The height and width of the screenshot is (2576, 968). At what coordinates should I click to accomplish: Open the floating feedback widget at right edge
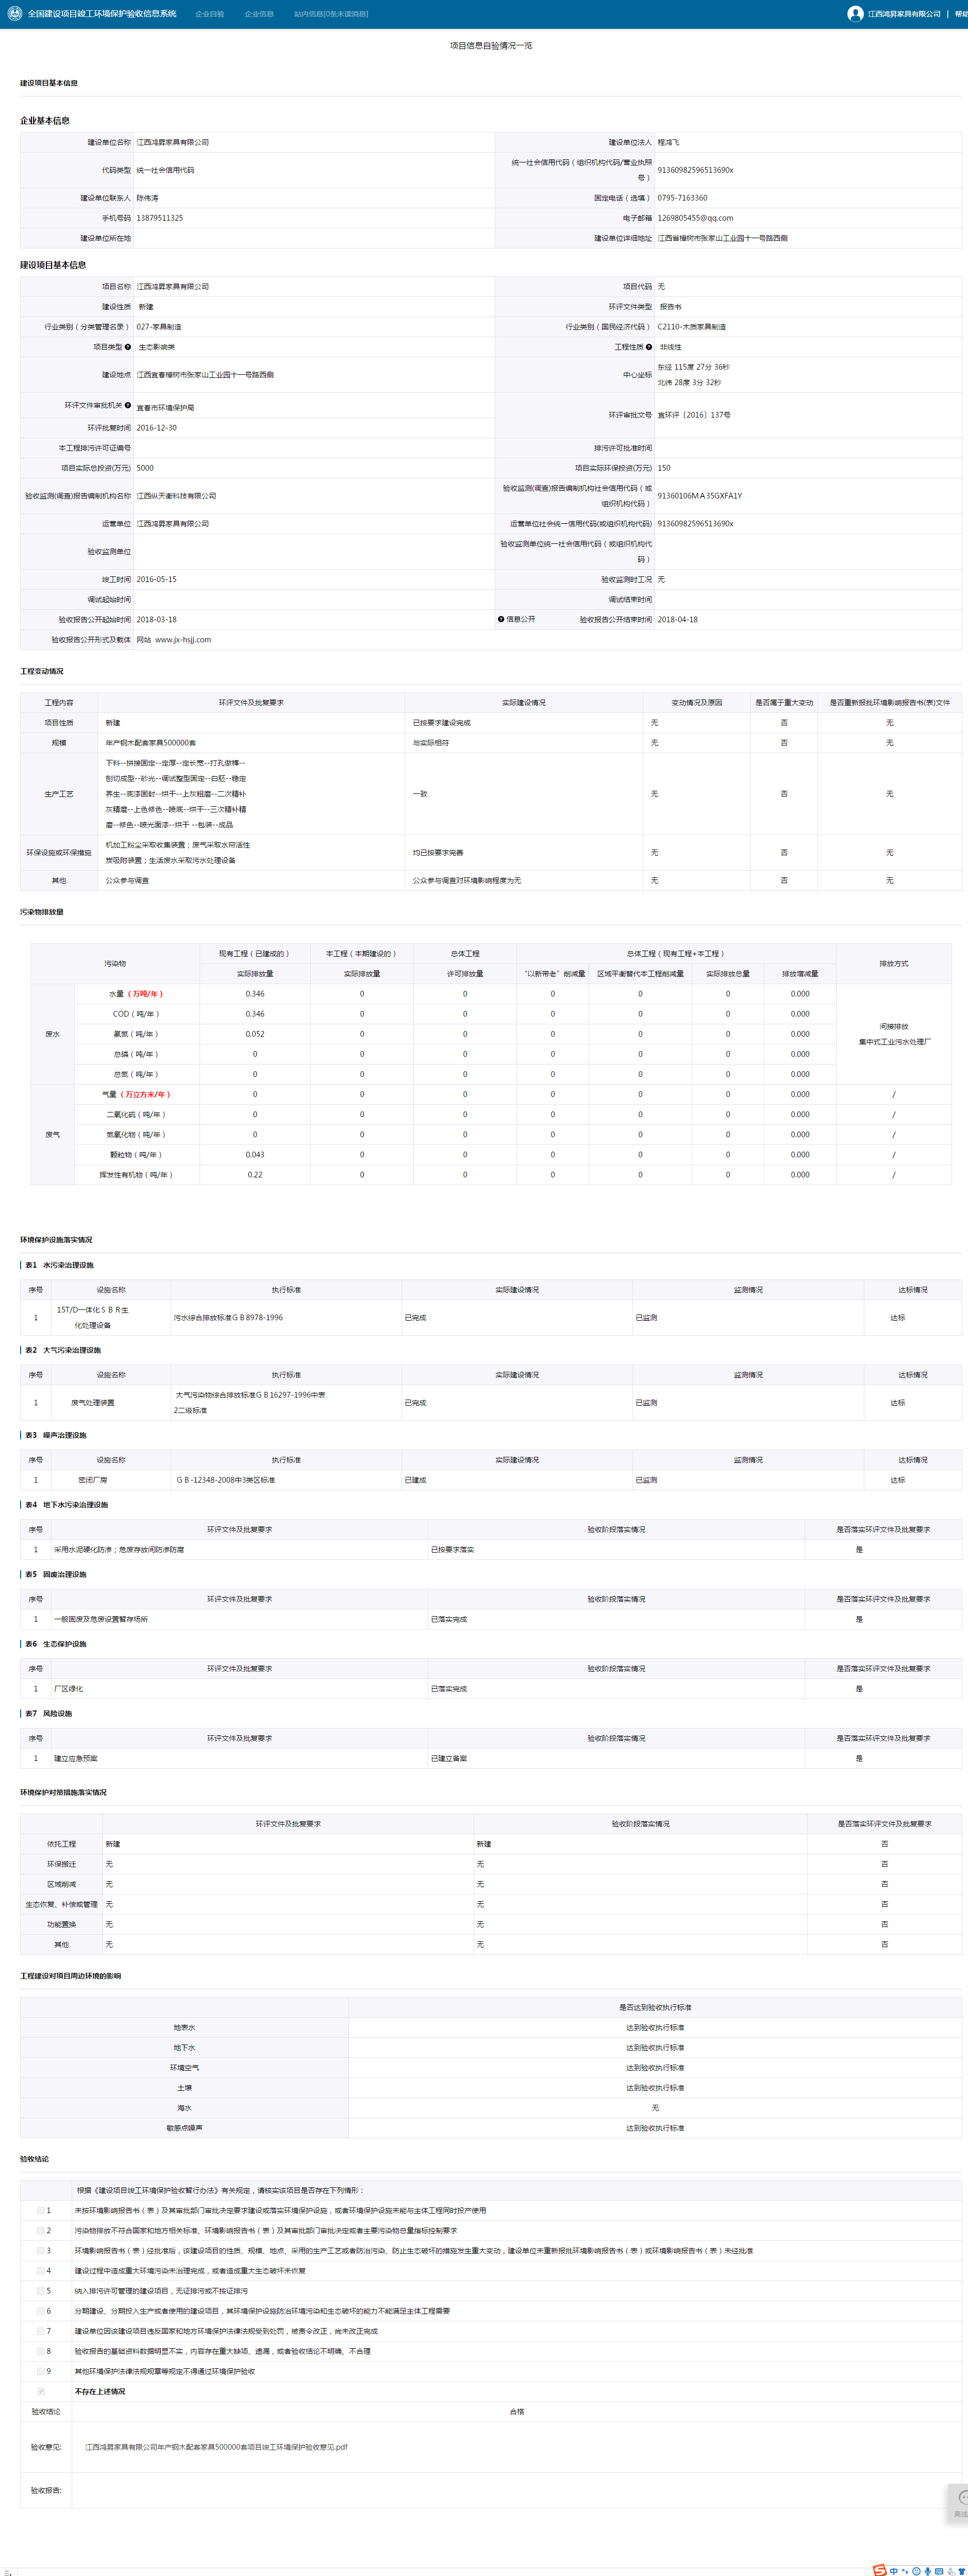[x=959, y=2503]
